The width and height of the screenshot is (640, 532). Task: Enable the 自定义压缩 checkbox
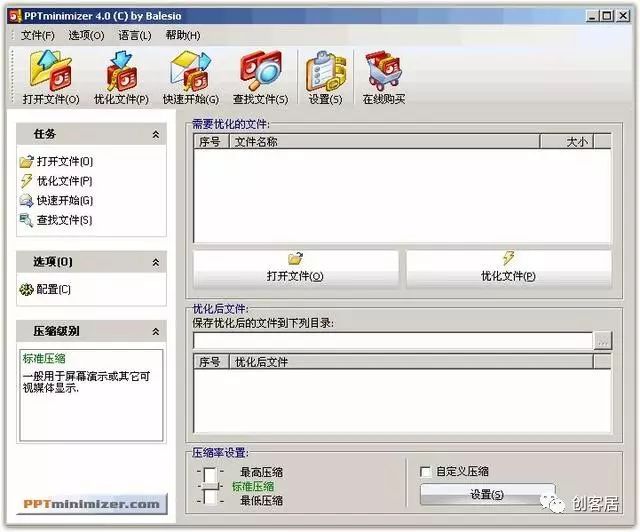pyautogui.click(x=425, y=472)
